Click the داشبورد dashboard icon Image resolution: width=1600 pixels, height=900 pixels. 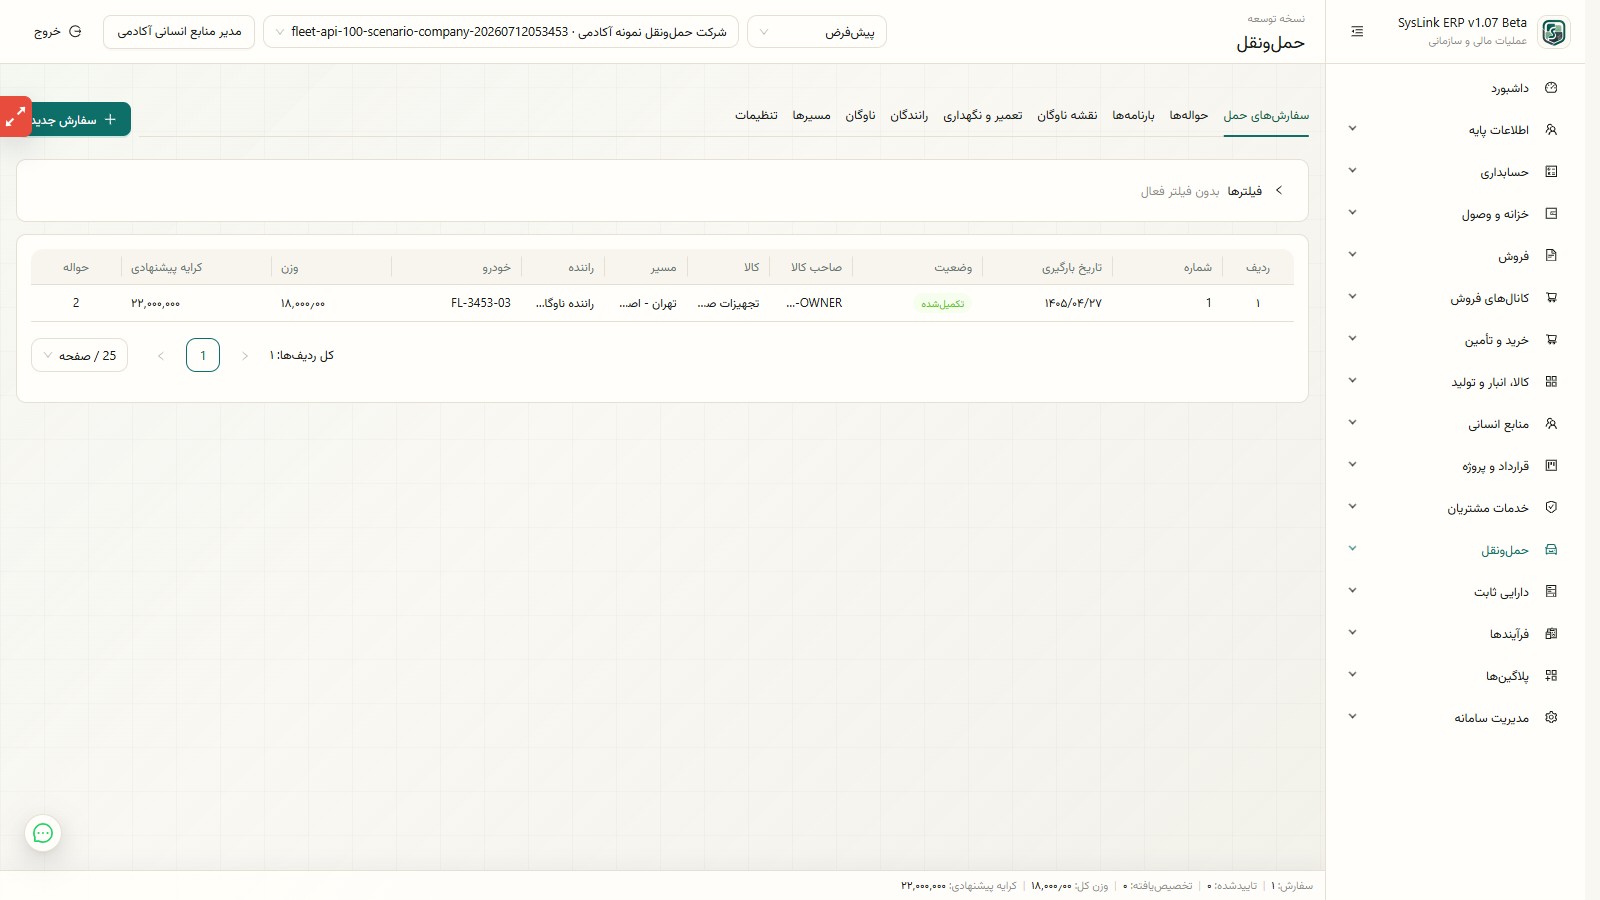tap(1551, 88)
